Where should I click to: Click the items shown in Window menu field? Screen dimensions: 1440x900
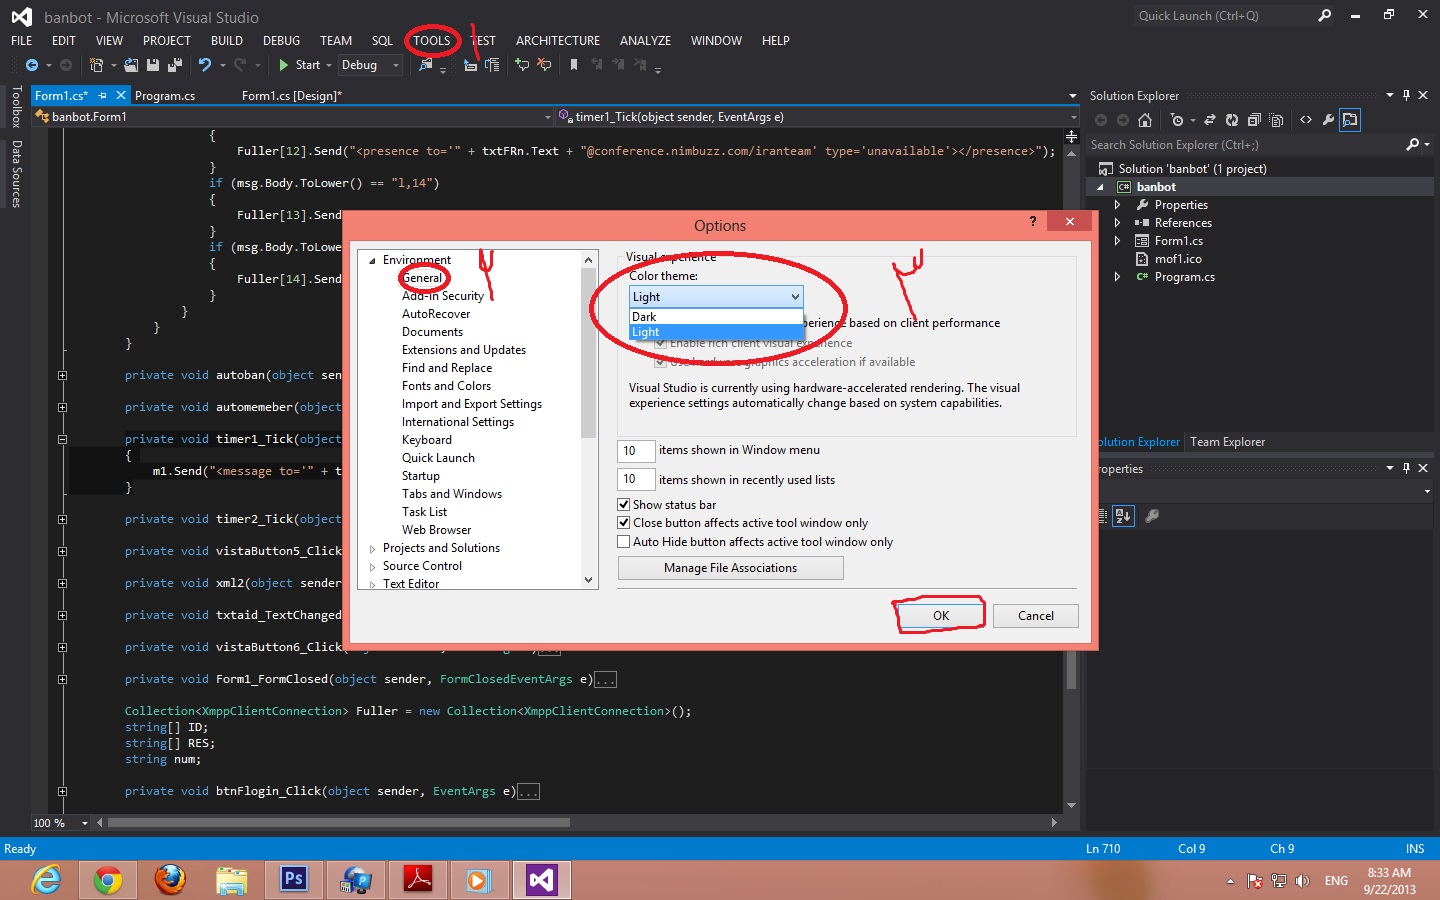point(636,451)
